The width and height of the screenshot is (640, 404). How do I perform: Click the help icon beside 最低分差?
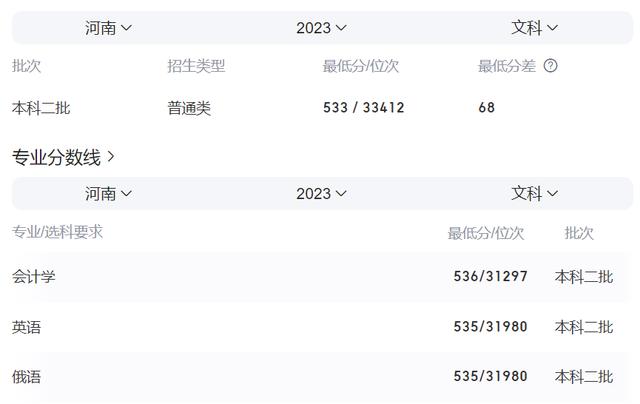click(550, 66)
